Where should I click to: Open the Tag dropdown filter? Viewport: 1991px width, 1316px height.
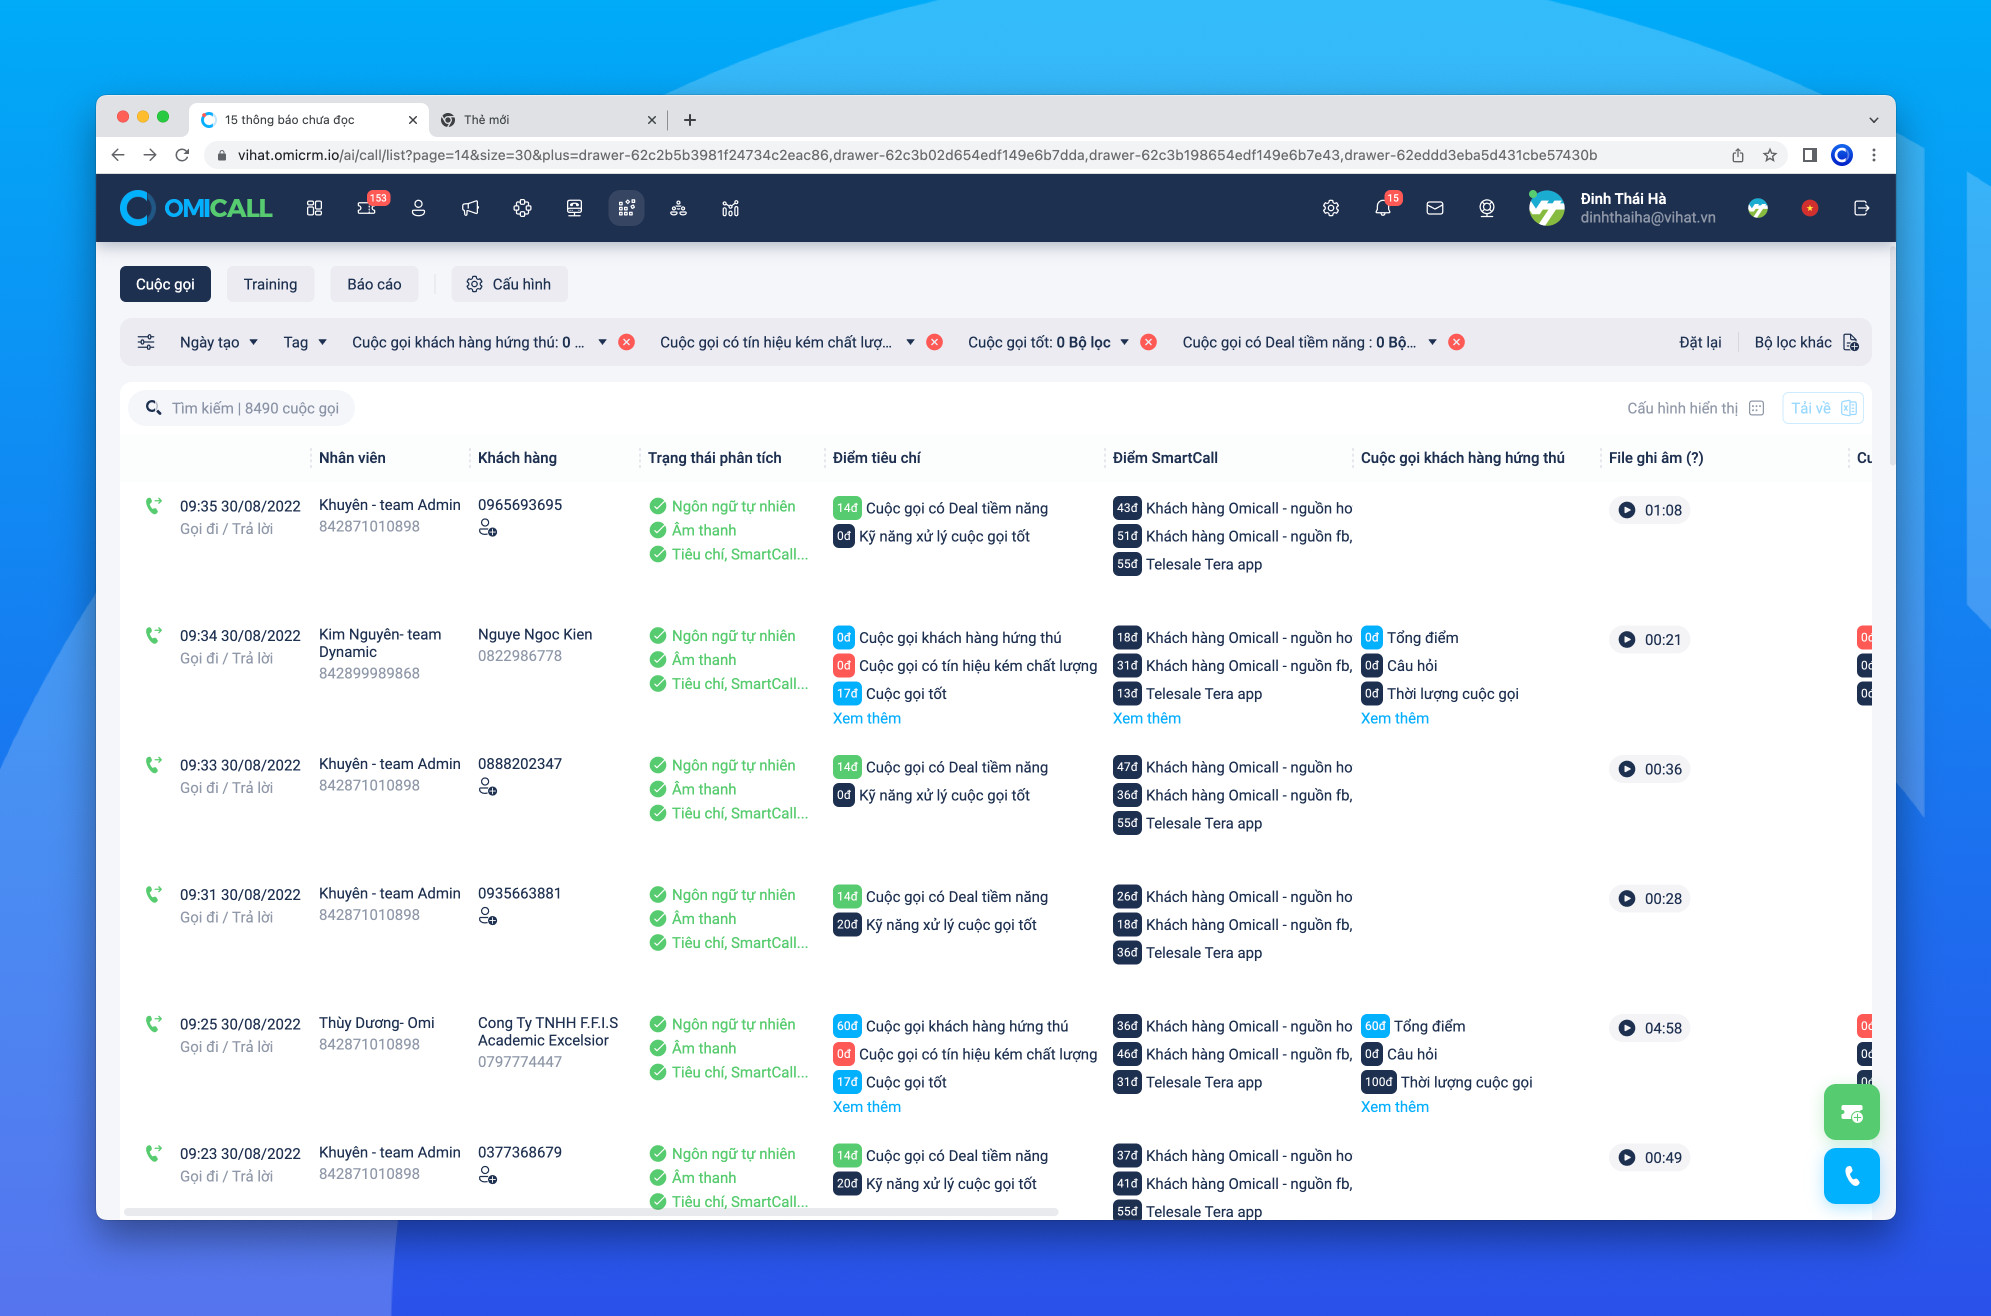[x=305, y=342]
